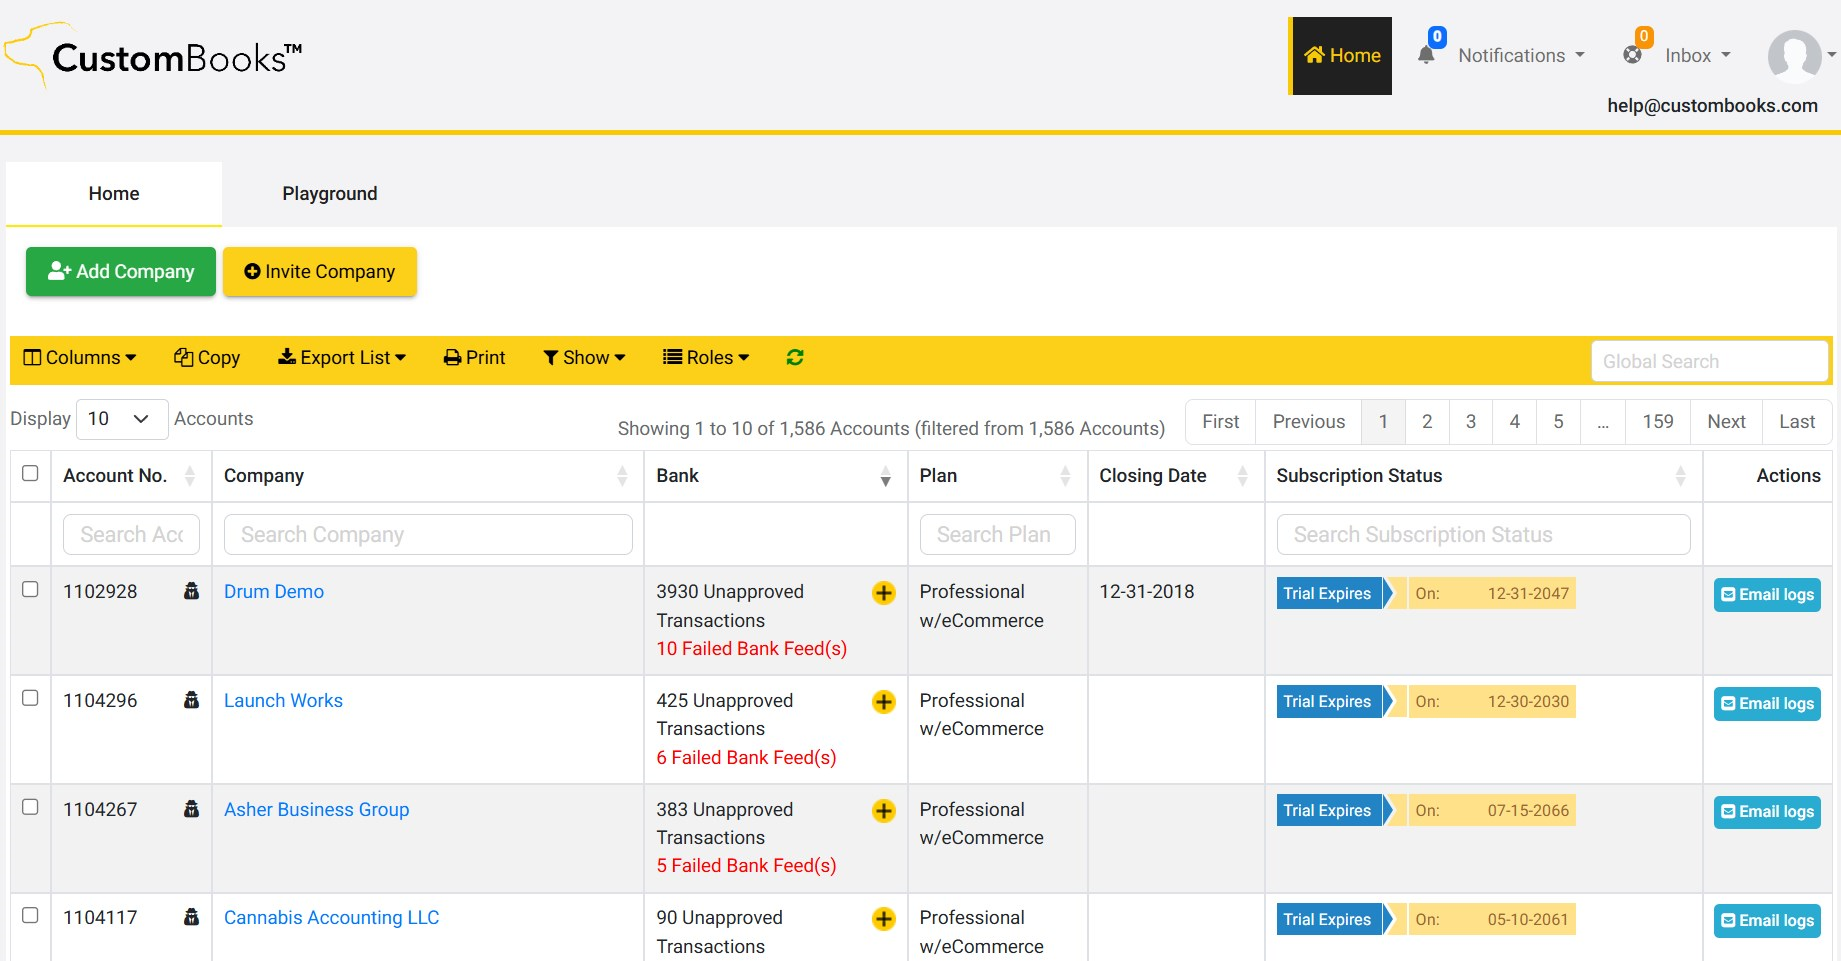
Task: Switch to the Playground tab
Action: (329, 194)
